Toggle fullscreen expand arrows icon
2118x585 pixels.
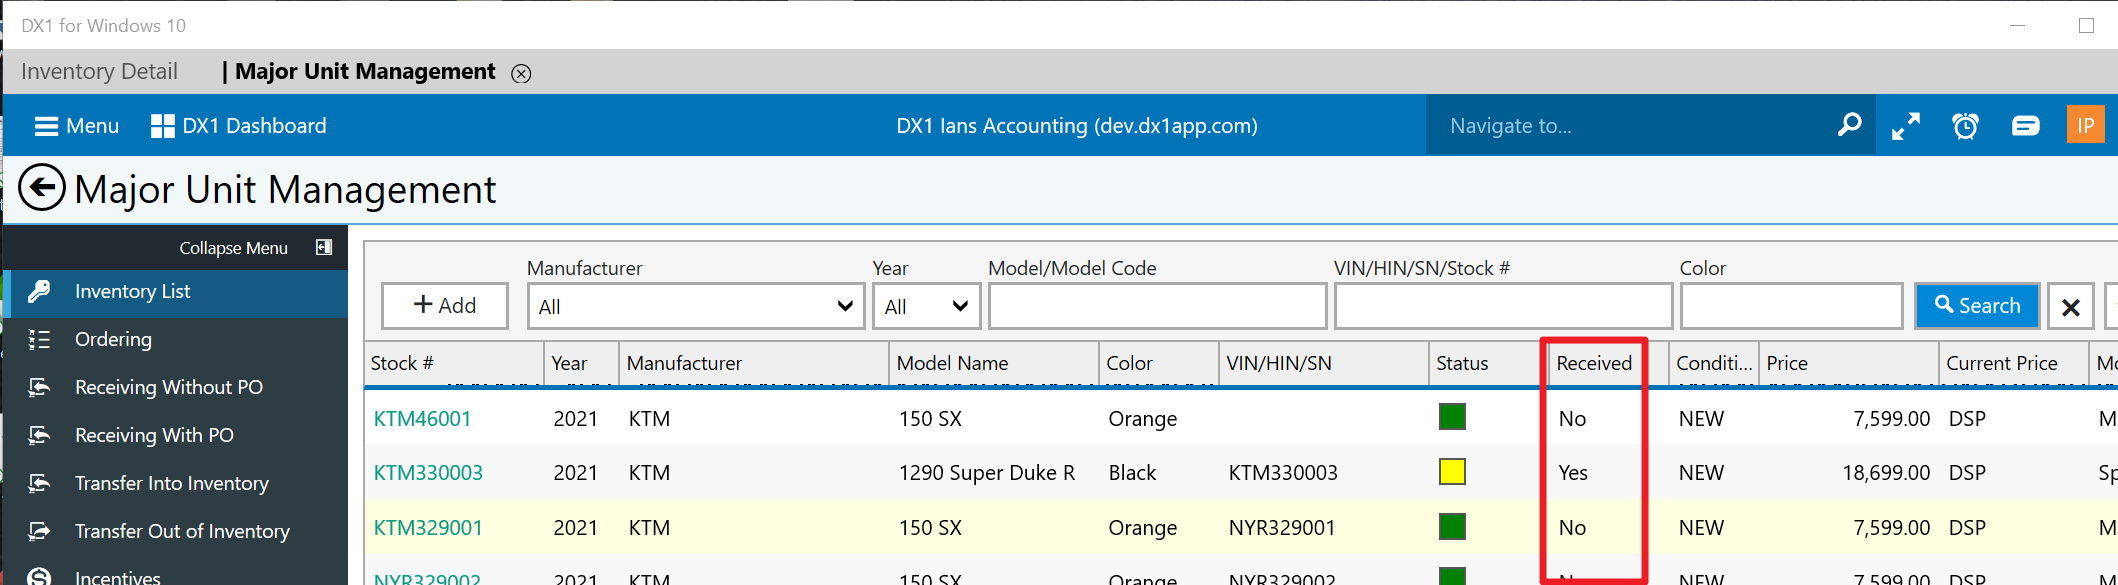tap(1906, 126)
